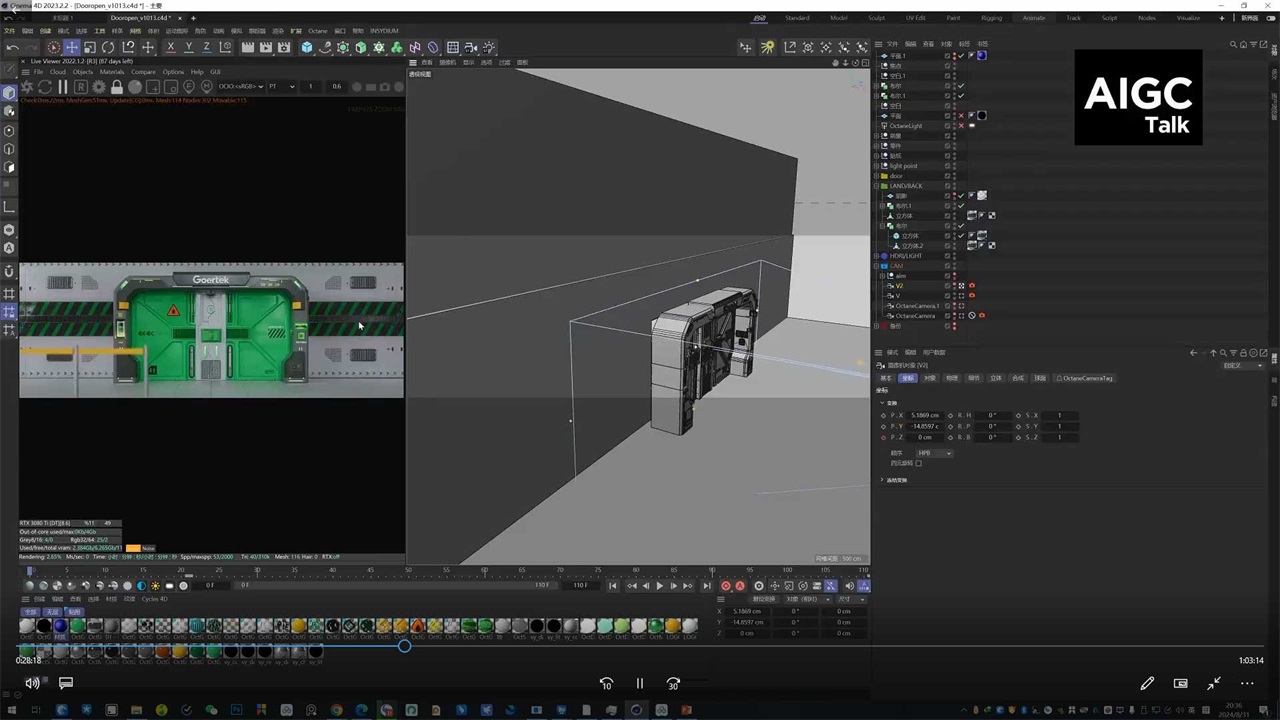Toggle the disabled check on OctaneLight object
Screen dimensions: 1280x720
pyautogui.click(x=961, y=126)
